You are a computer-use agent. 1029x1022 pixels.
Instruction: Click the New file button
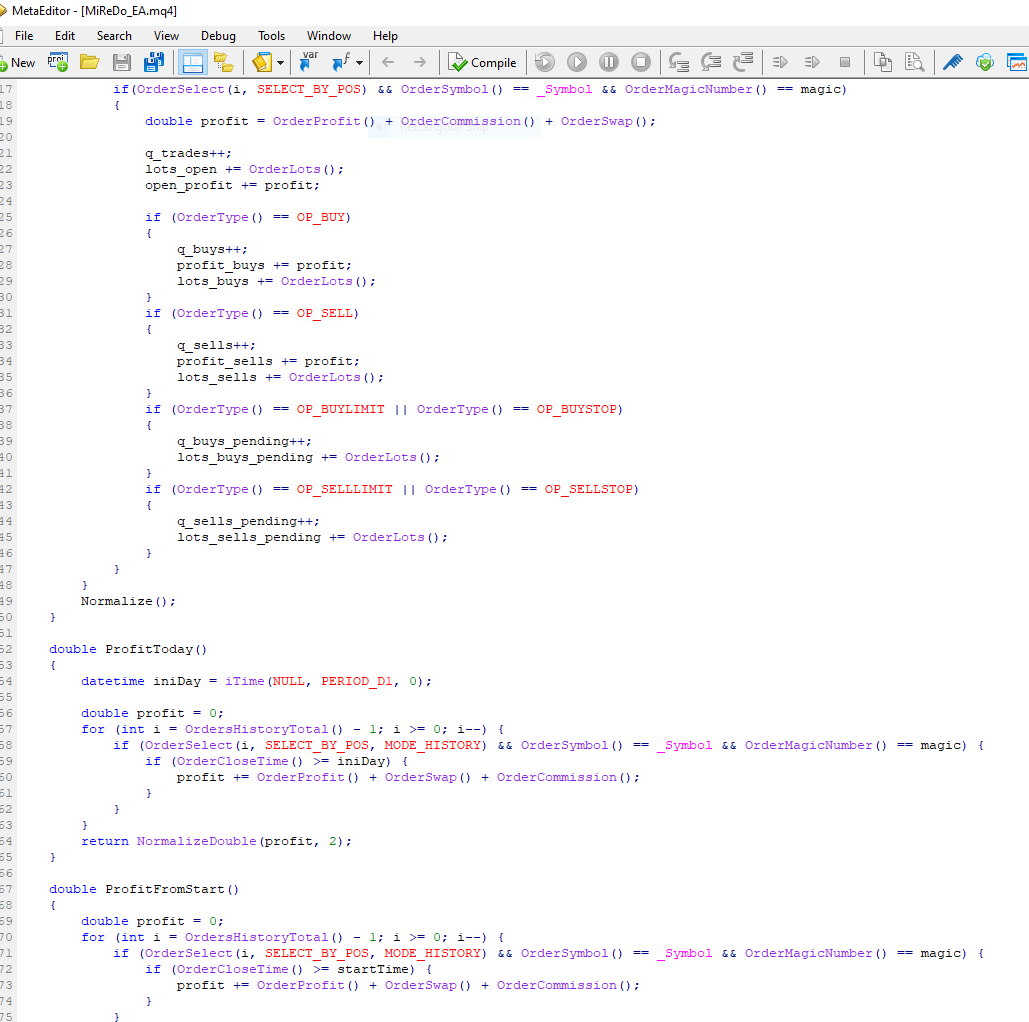[18, 62]
